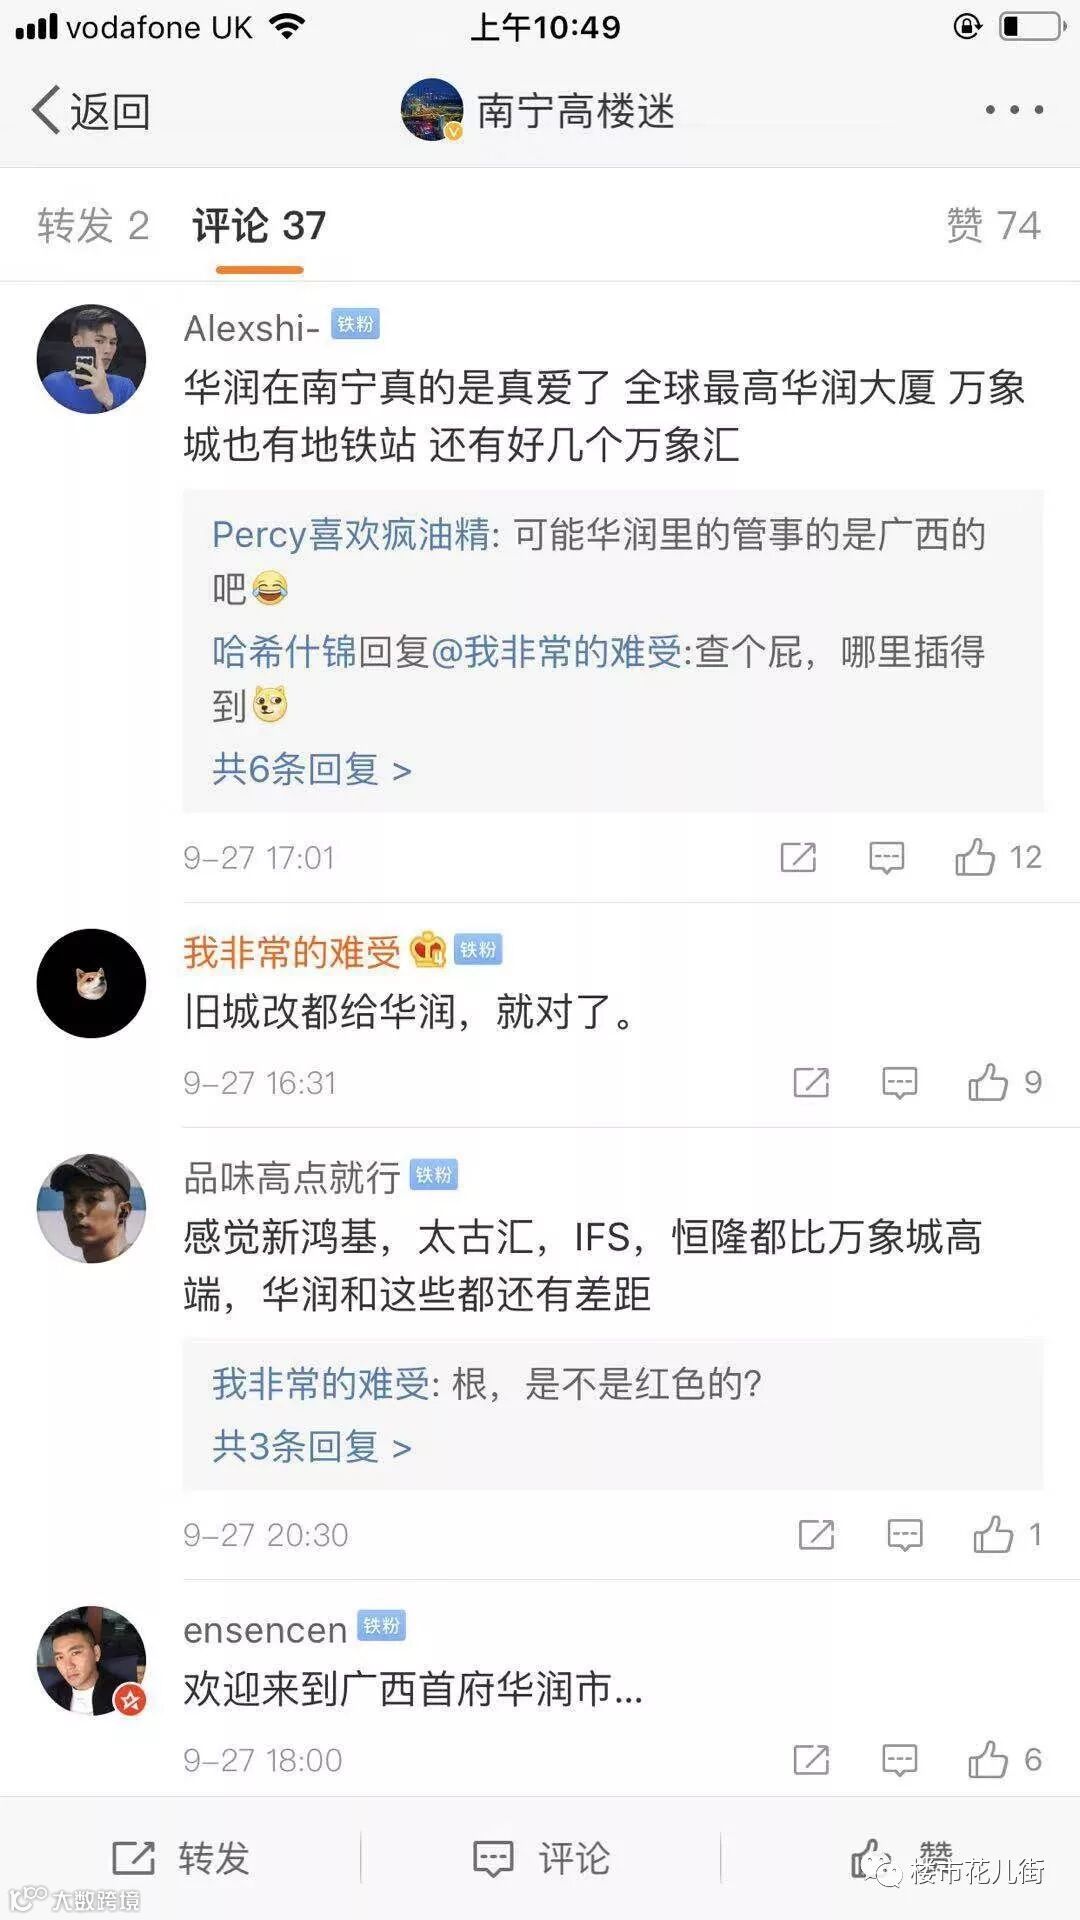Viewport: 1080px width, 1920px height.
Task: Tap bottom 评论 comment button
Action: (x=541, y=1858)
